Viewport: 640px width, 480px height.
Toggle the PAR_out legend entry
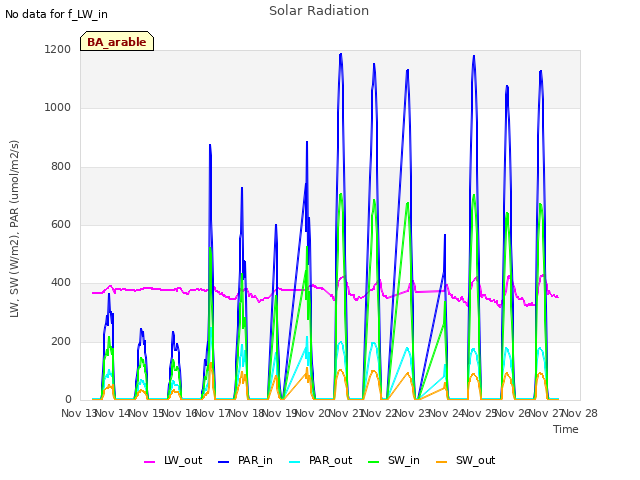[320, 460]
